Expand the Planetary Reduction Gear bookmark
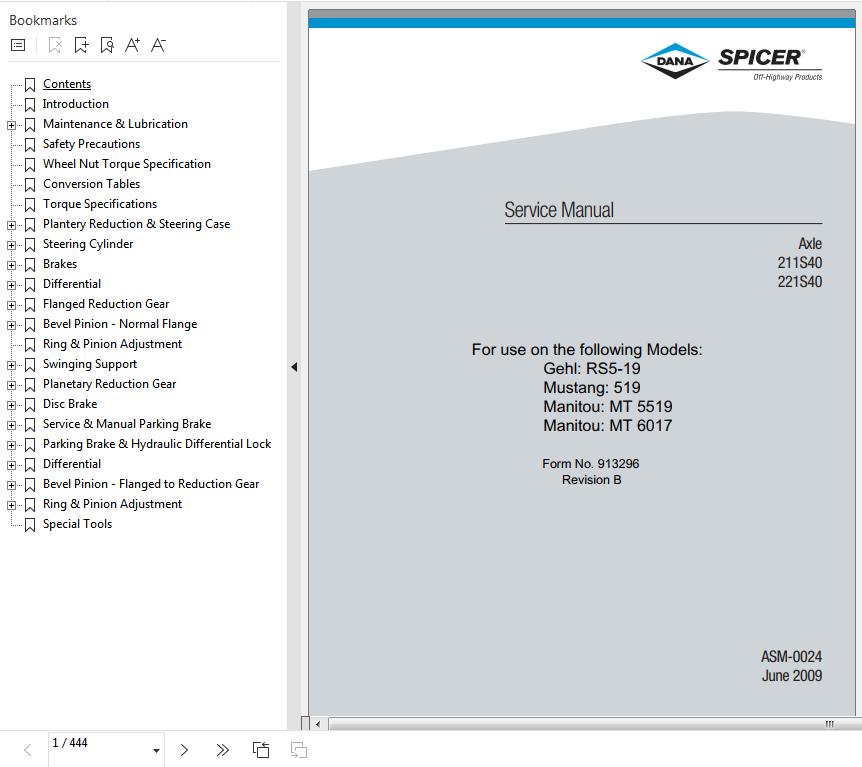 pos(11,385)
